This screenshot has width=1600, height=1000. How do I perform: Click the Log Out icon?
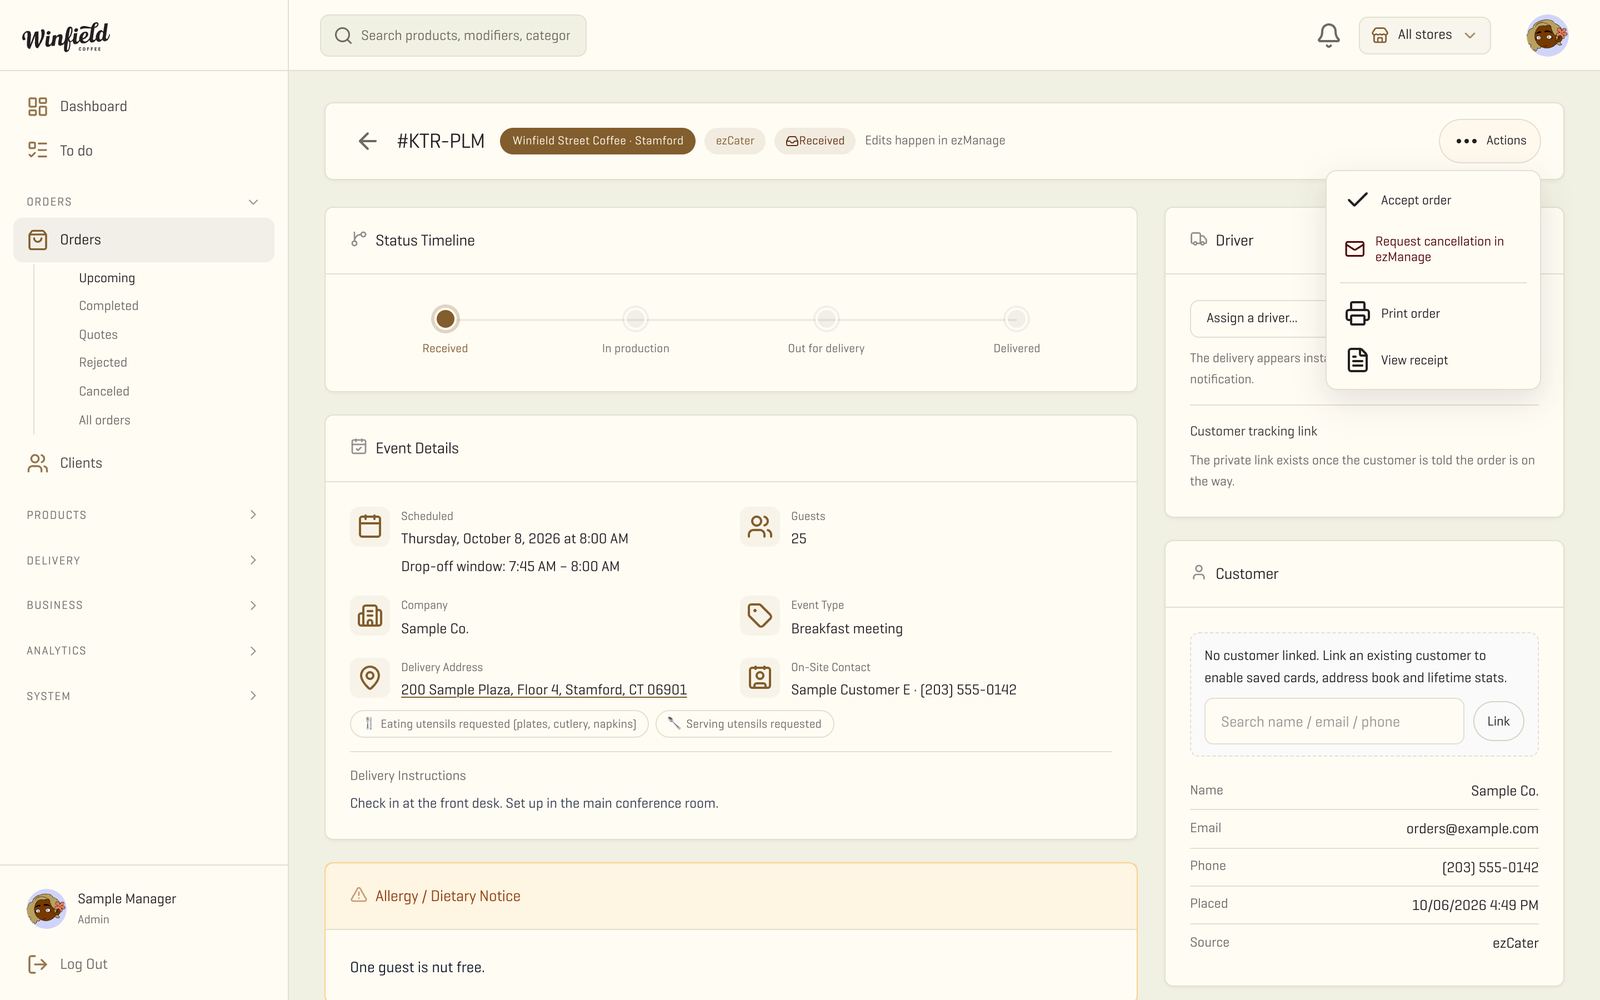point(38,964)
